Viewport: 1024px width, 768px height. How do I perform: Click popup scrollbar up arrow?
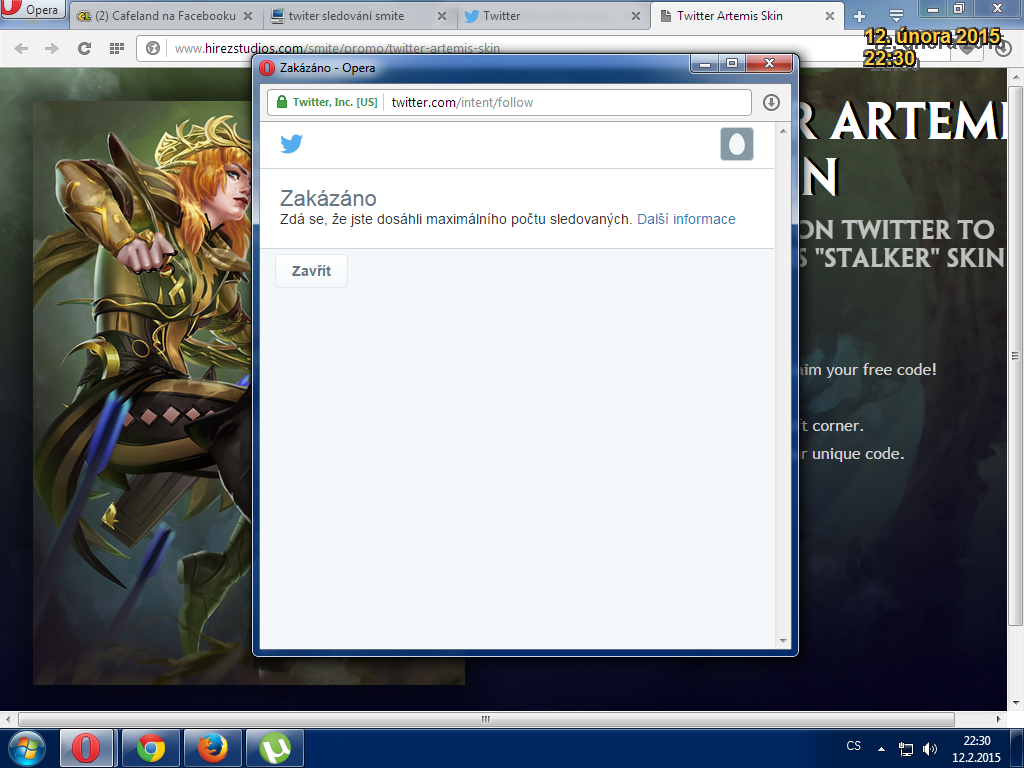[783, 132]
